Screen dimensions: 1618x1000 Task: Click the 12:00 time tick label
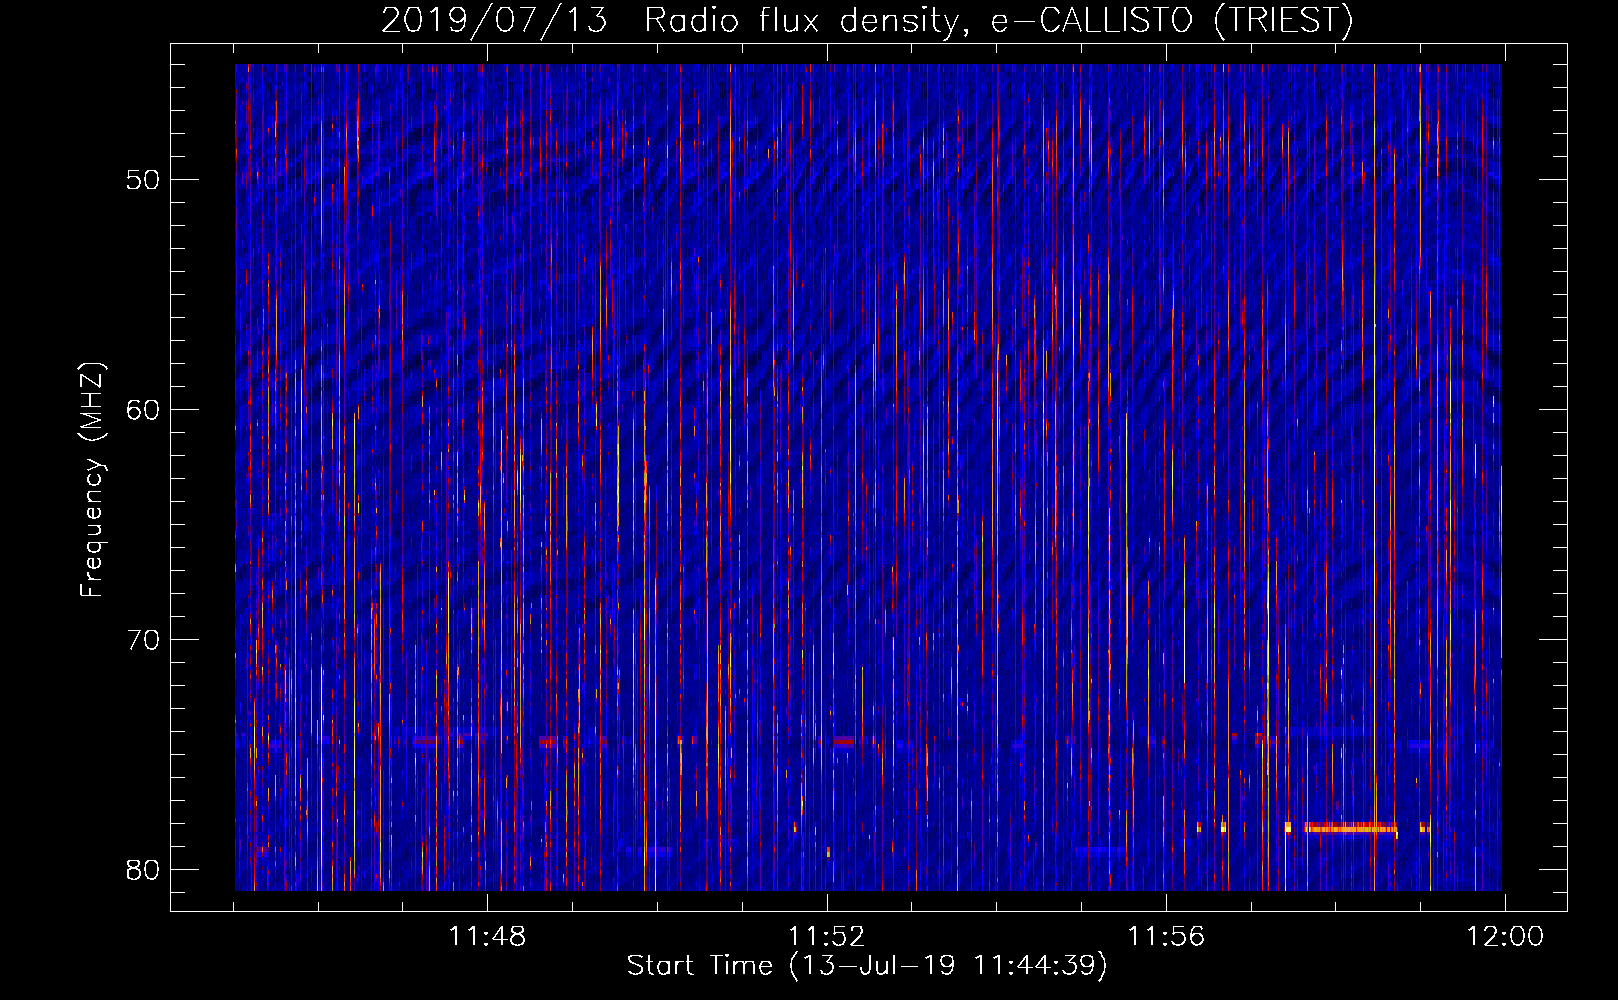(1505, 937)
